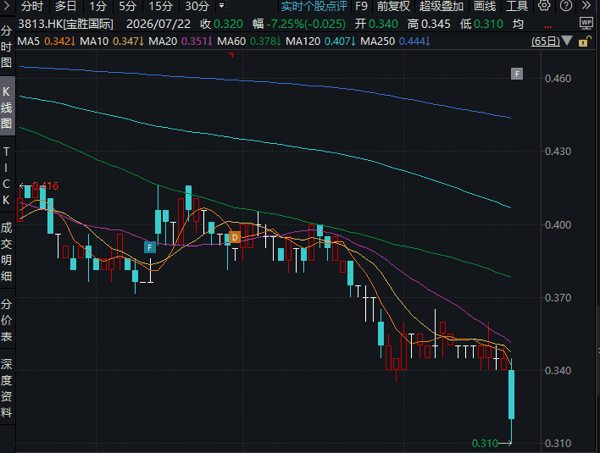This screenshot has width=600, height=453.
Task: Switch to 多日 period tab
Action: click(x=66, y=6)
